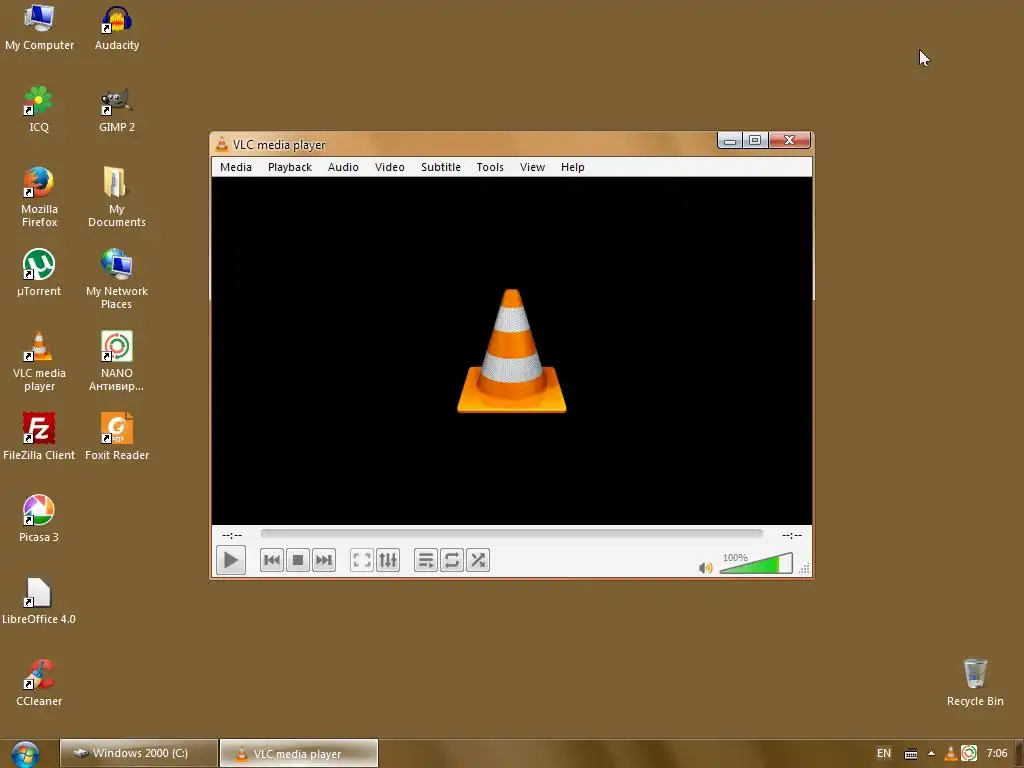Select ICQ desktop icon

[39, 110]
